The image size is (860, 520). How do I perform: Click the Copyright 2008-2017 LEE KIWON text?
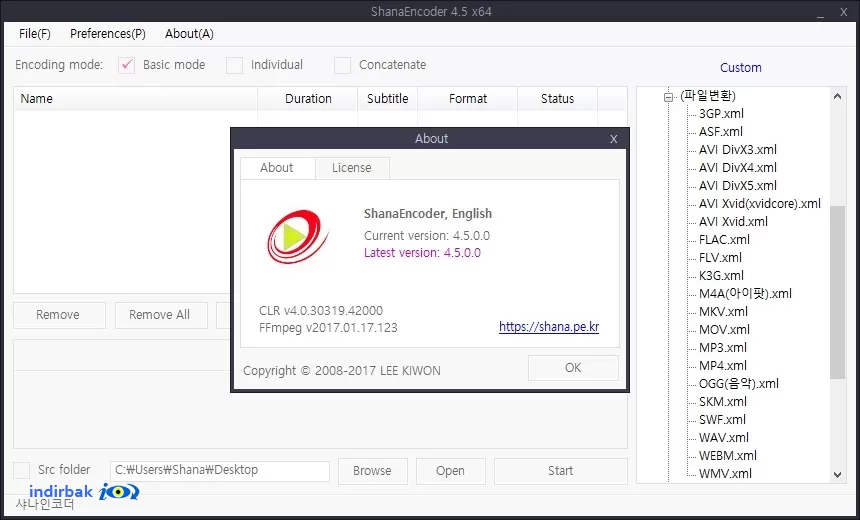(342, 371)
